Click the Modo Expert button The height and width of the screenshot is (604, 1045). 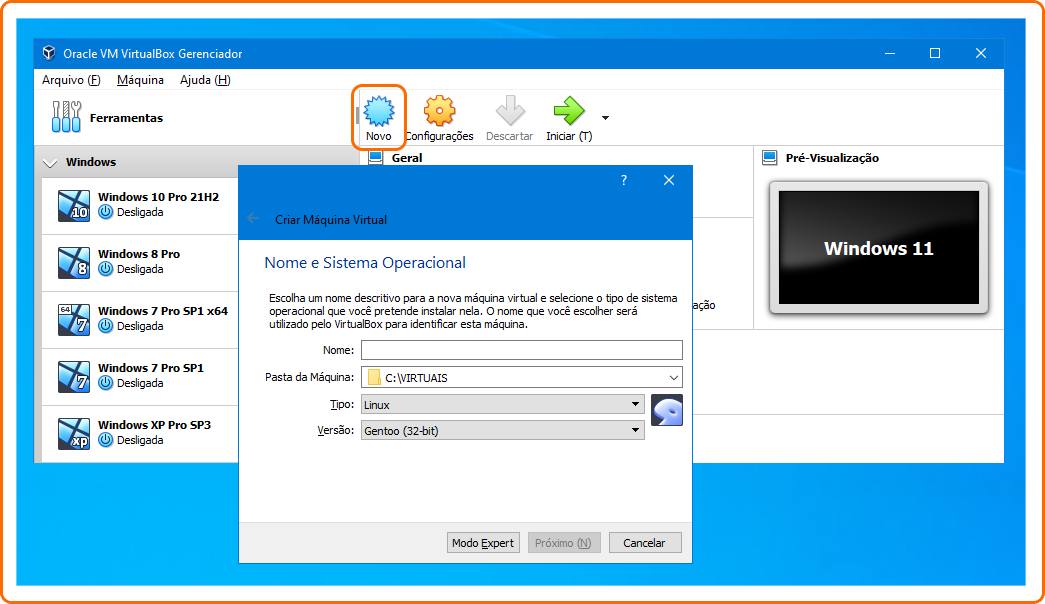click(x=483, y=543)
